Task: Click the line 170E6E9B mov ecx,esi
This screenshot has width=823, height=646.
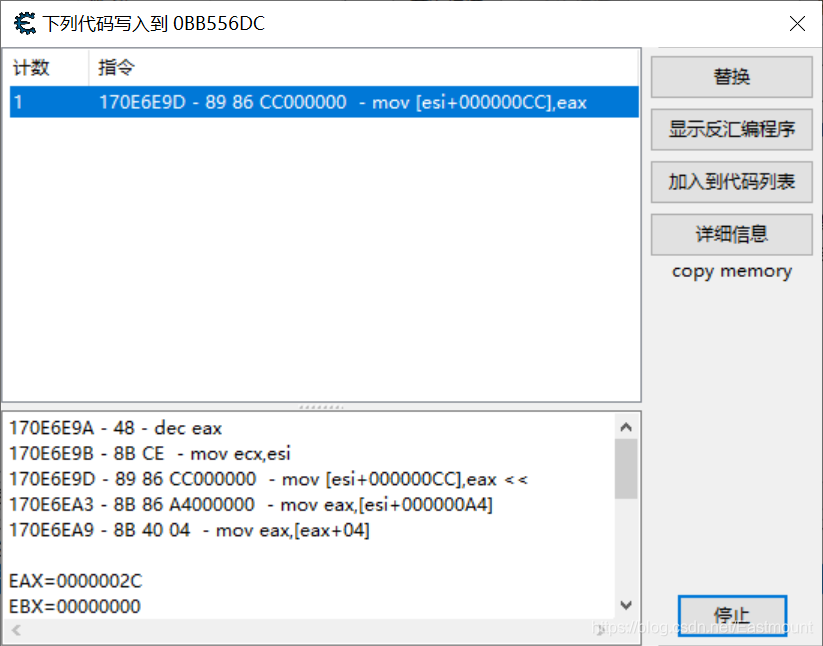Action: tap(150, 454)
